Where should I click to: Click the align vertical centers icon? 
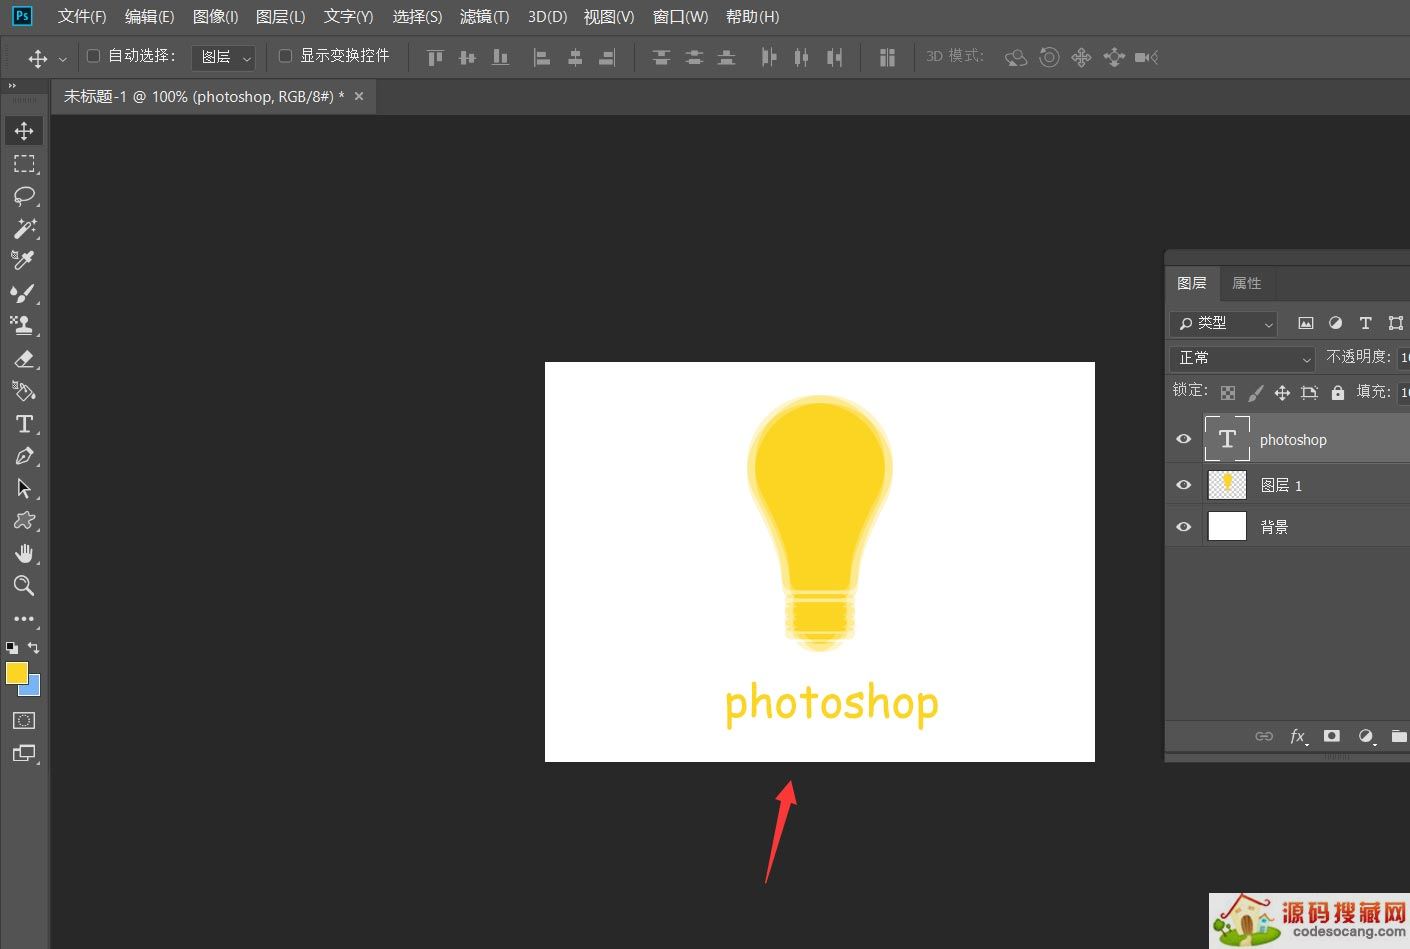(467, 58)
